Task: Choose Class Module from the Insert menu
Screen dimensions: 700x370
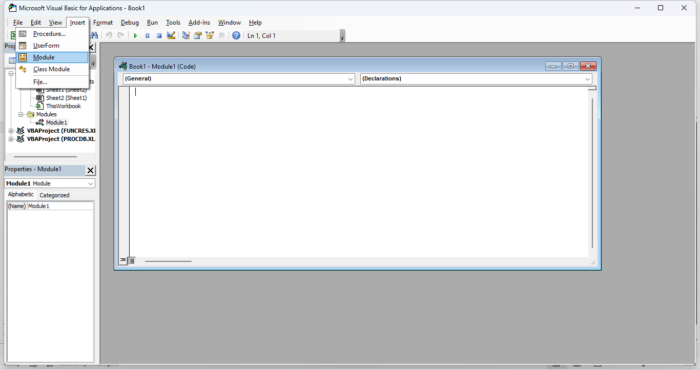Action: tap(52, 69)
